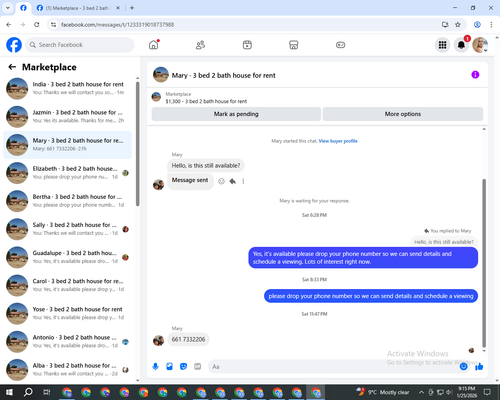Screen dimensions: 500x400
Task: Select Mary's conversation in the list
Action: (x=68, y=145)
